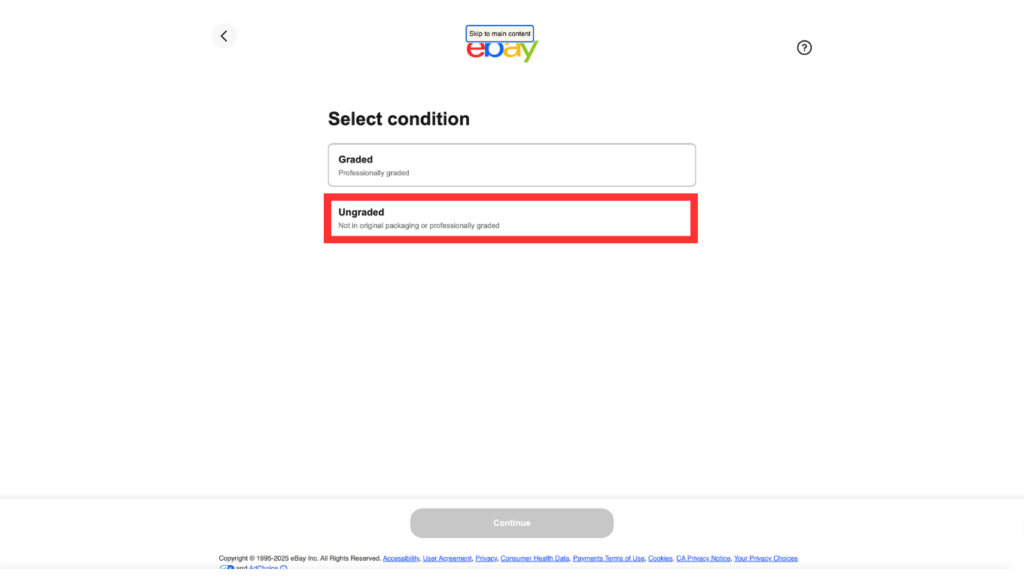Screen dimensions: 1024x587
Task: Click the Select condition heading
Action: point(398,119)
